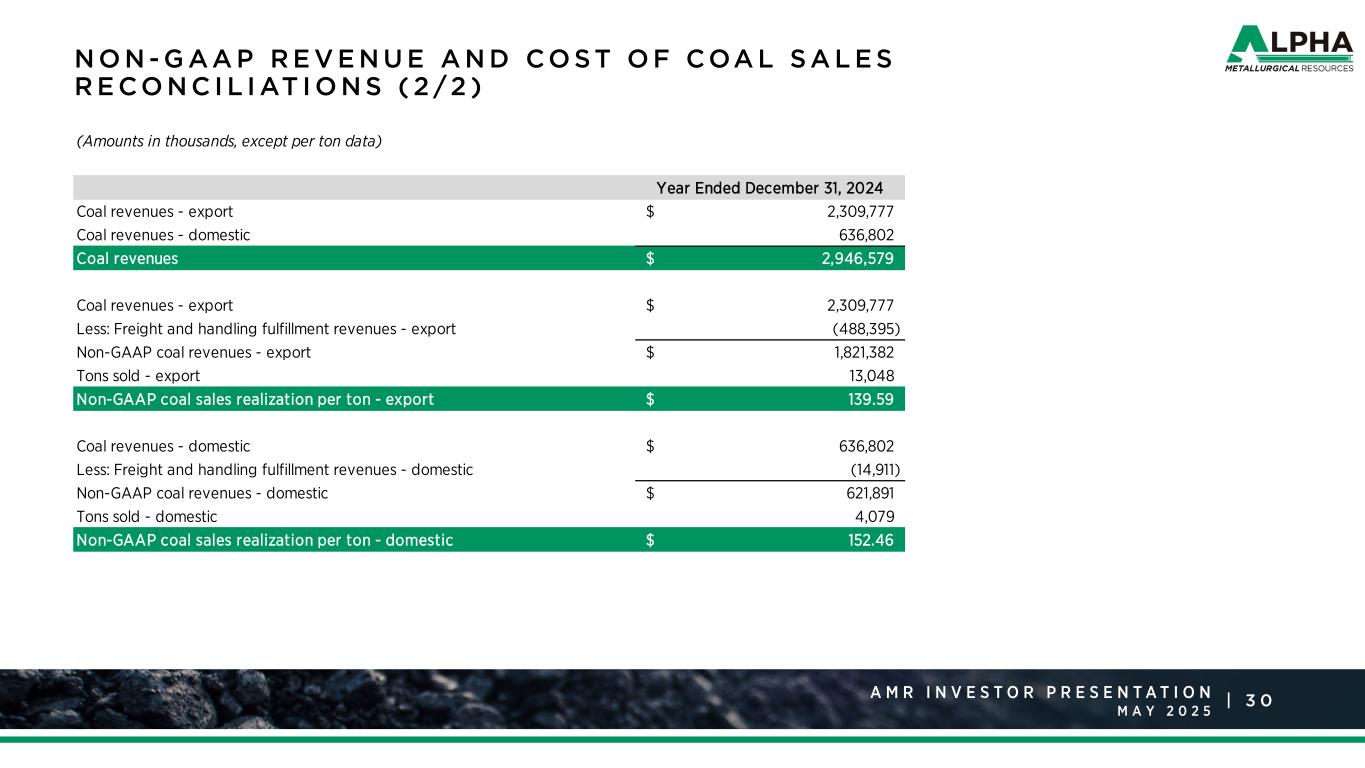The width and height of the screenshot is (1365, 768).
Task: Click the slide title about Non-GAAP reconciliations
Action: pos(484,73)
